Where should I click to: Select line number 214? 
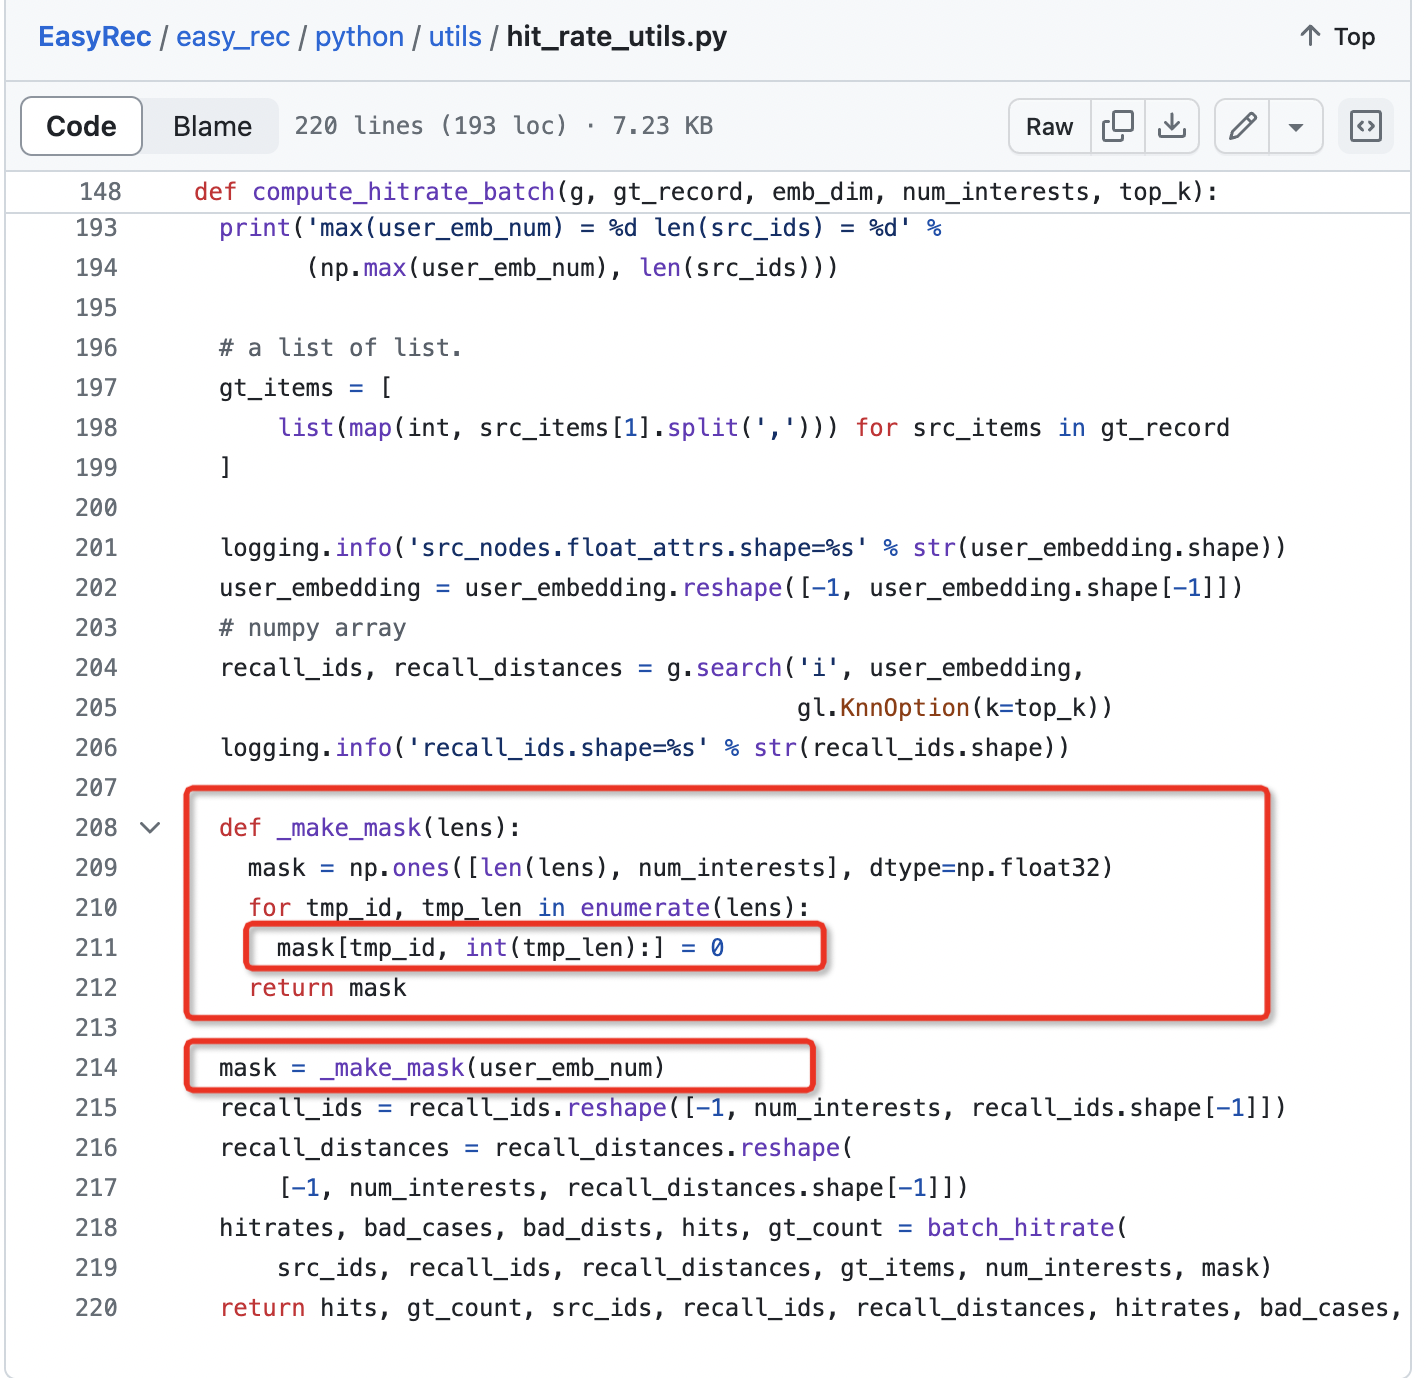coord(97,1068)
